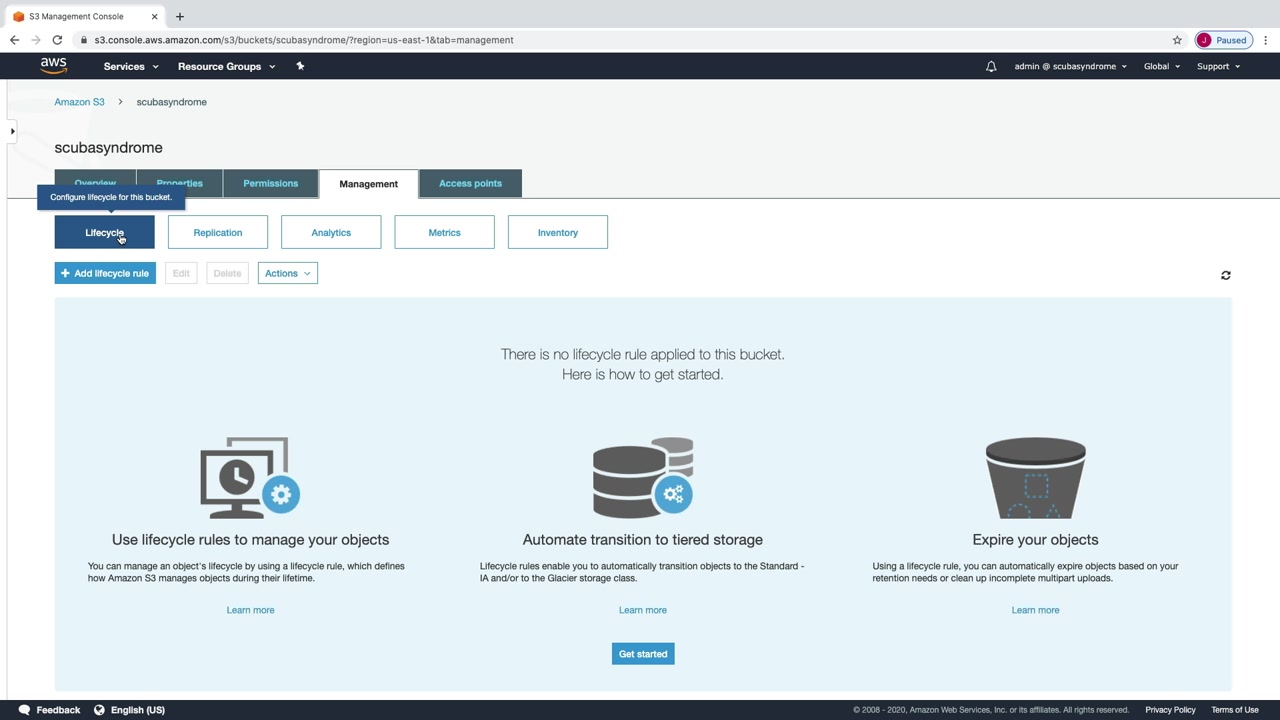Click the browser address bar URL
Viewport: 1280px width, 720px height.
tap(304, 40)
